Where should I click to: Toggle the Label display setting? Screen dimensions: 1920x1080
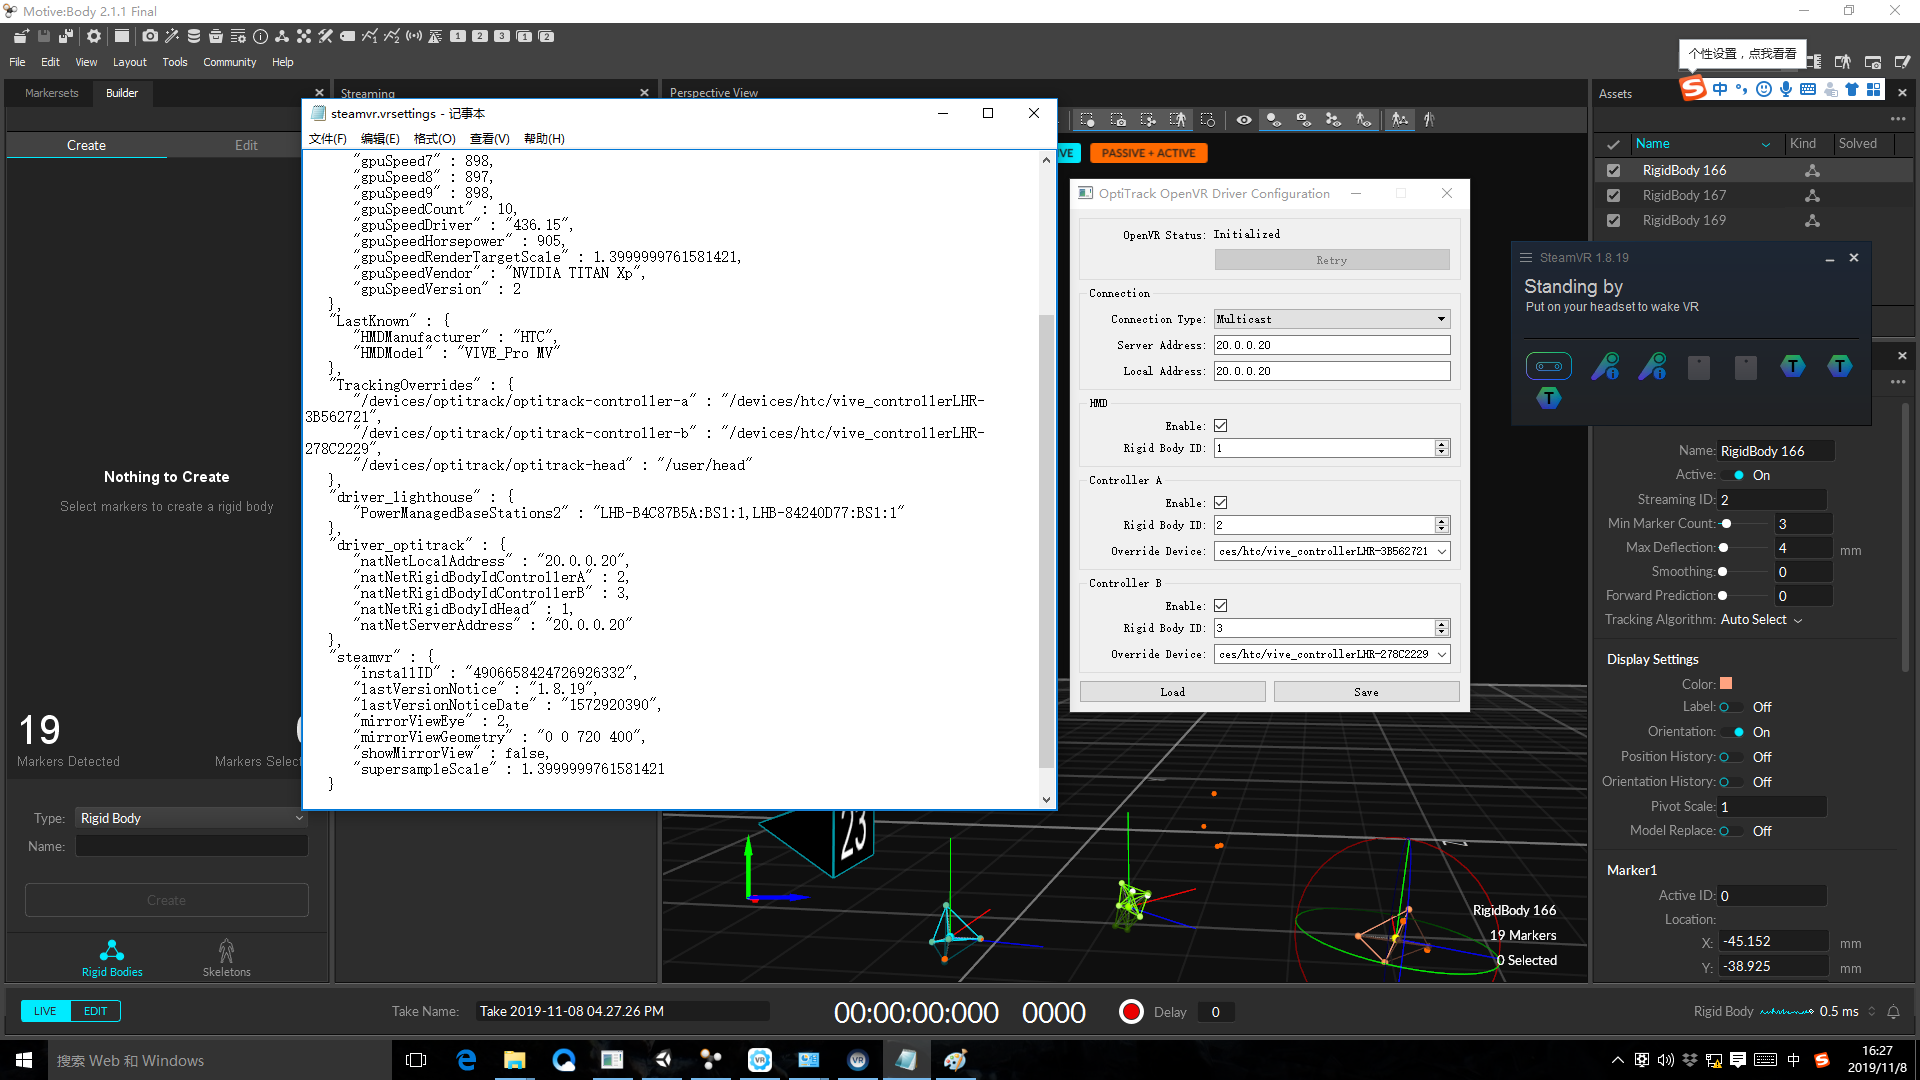(1731, 707)
